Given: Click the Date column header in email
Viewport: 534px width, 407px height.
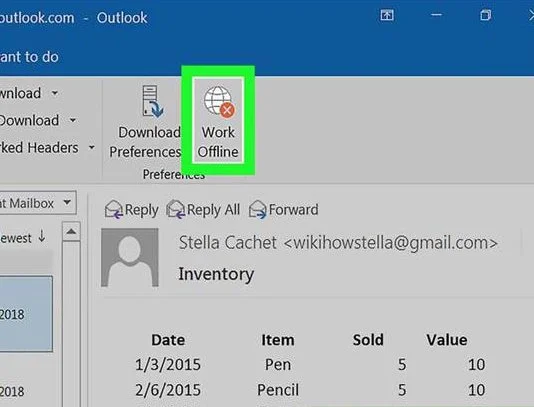Looking at the screenshot, I should (x=168, y=340).
